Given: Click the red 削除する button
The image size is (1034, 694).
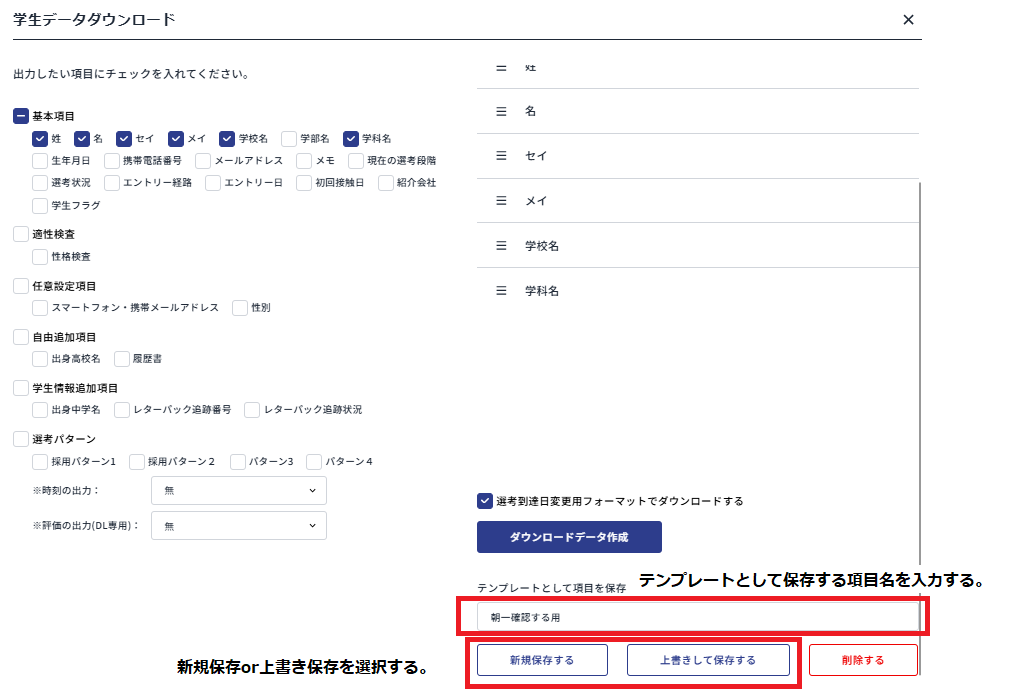Looking at the screenshot, I should (863, 659).
